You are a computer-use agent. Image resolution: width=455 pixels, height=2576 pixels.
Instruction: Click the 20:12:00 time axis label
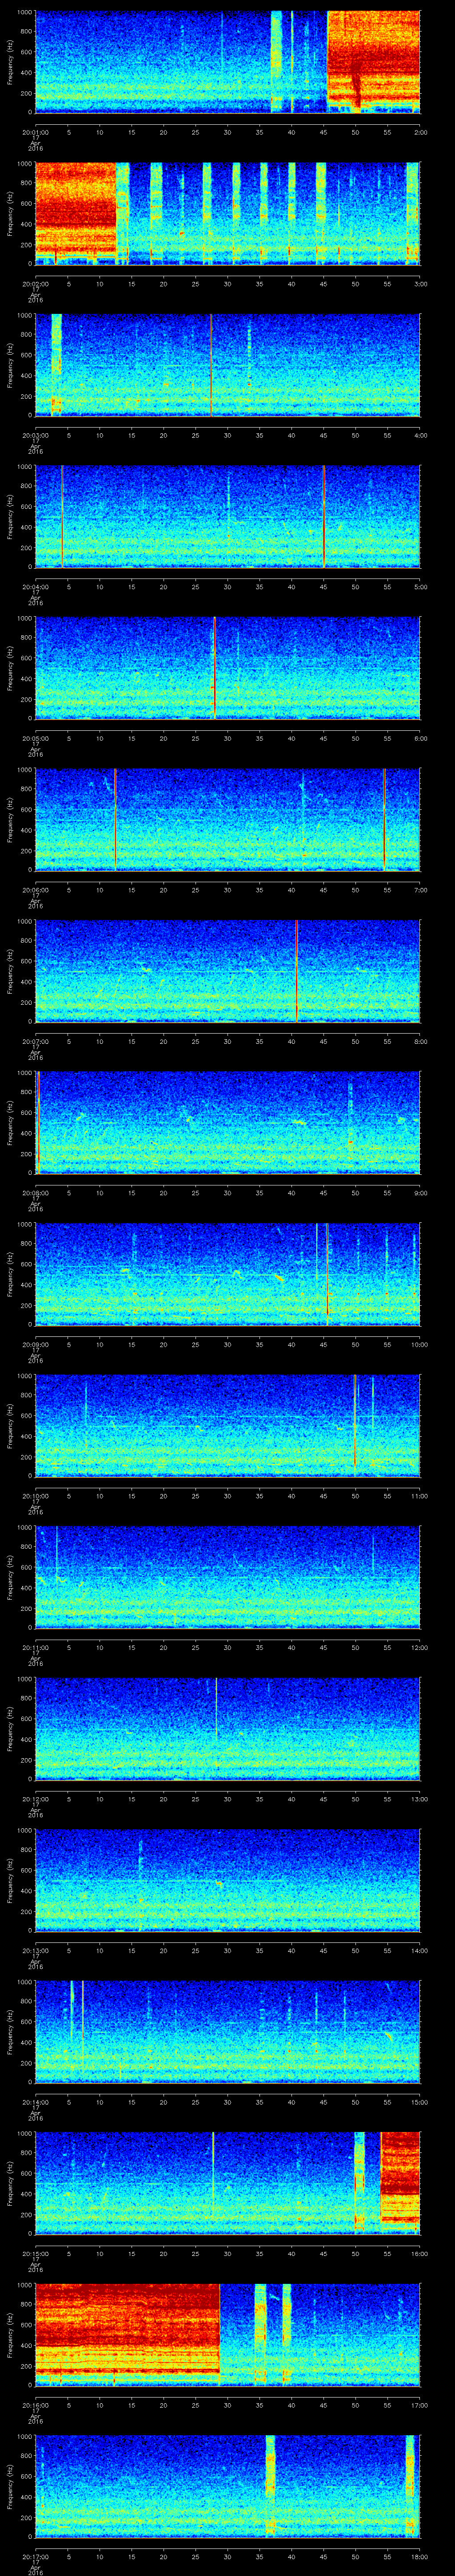pos(35,1799)
